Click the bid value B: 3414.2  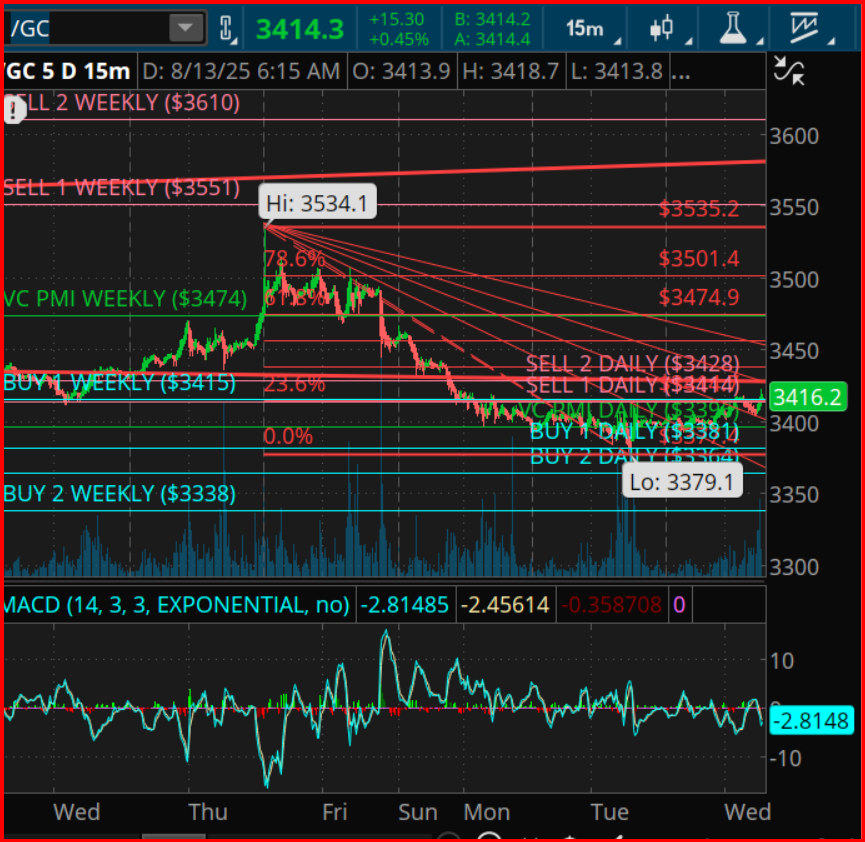coord(492,19)
